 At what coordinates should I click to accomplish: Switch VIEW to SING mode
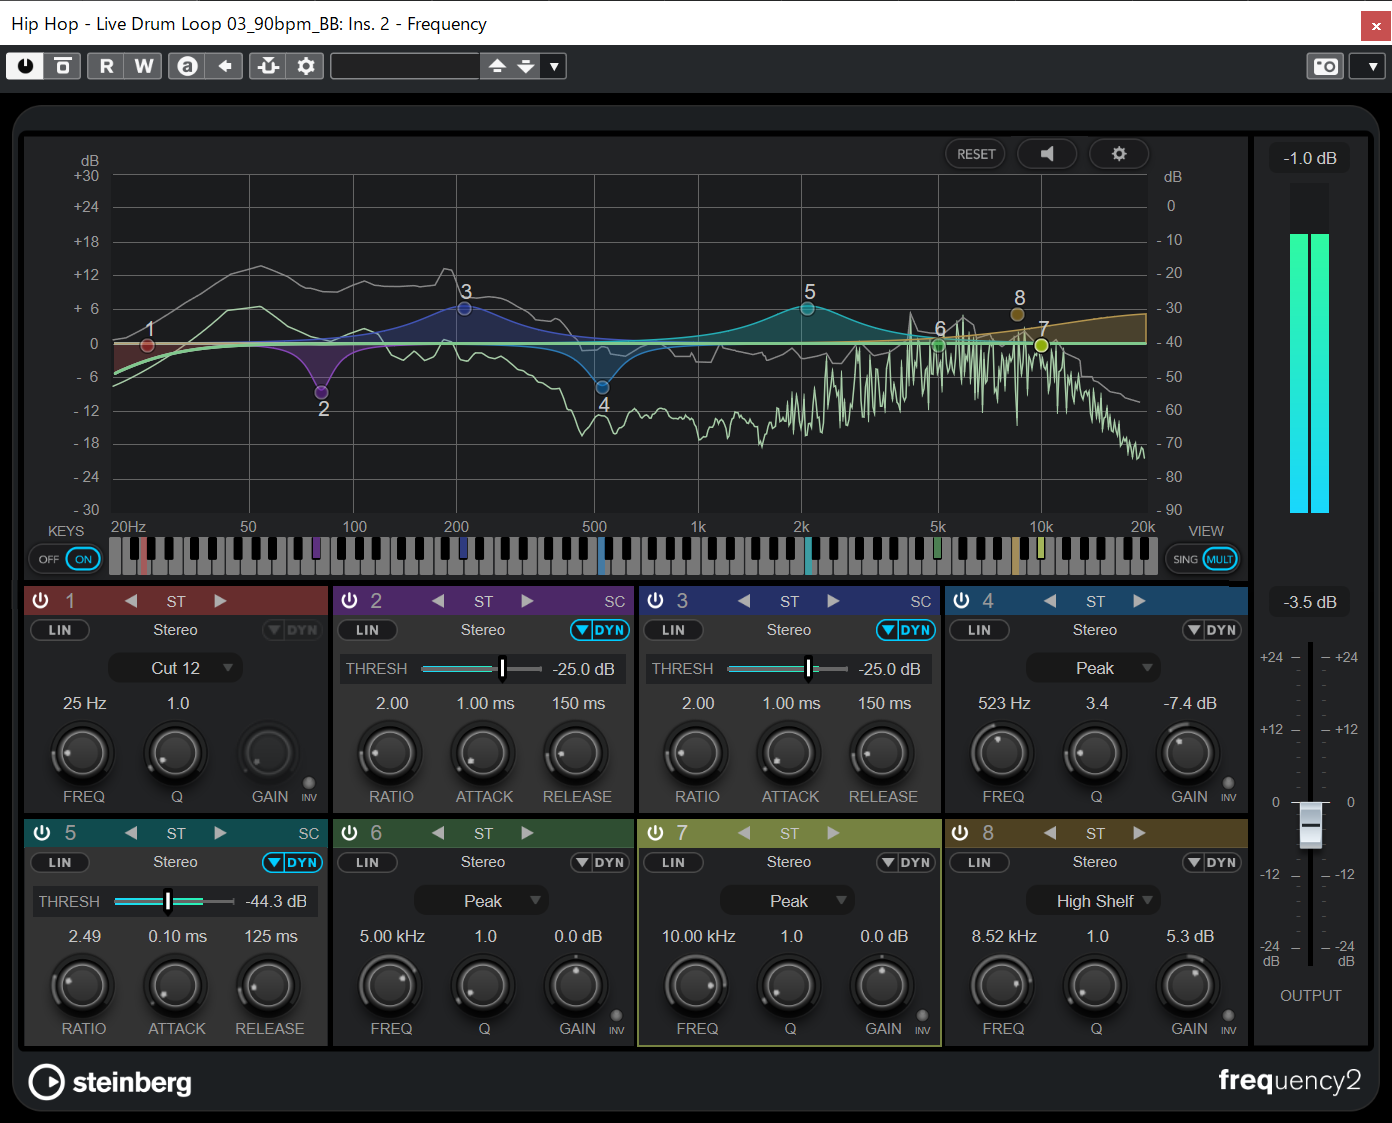pyautogui.click(x=1184, y=558)
